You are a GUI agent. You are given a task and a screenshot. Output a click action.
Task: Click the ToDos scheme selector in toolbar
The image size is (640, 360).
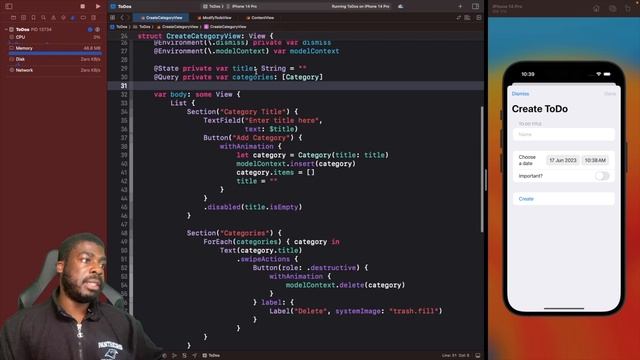[213, 7]
